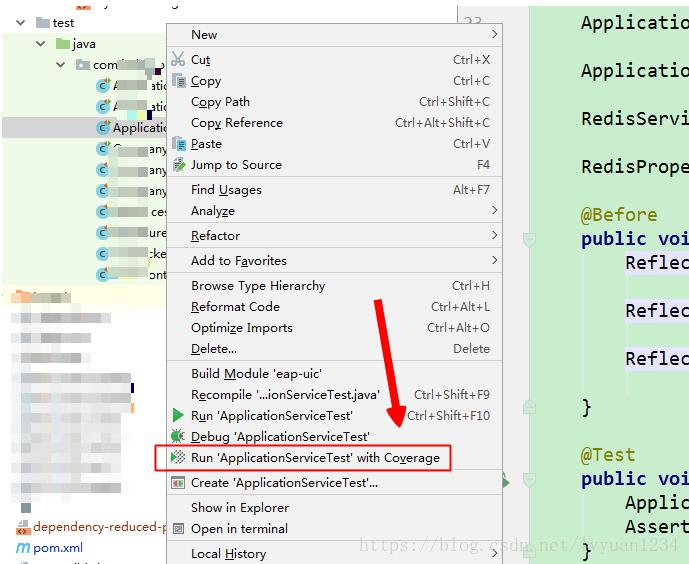Viewport: 689px width, 564px height.
Task: Click the Open in terminal icon
Action: point(178,528)
